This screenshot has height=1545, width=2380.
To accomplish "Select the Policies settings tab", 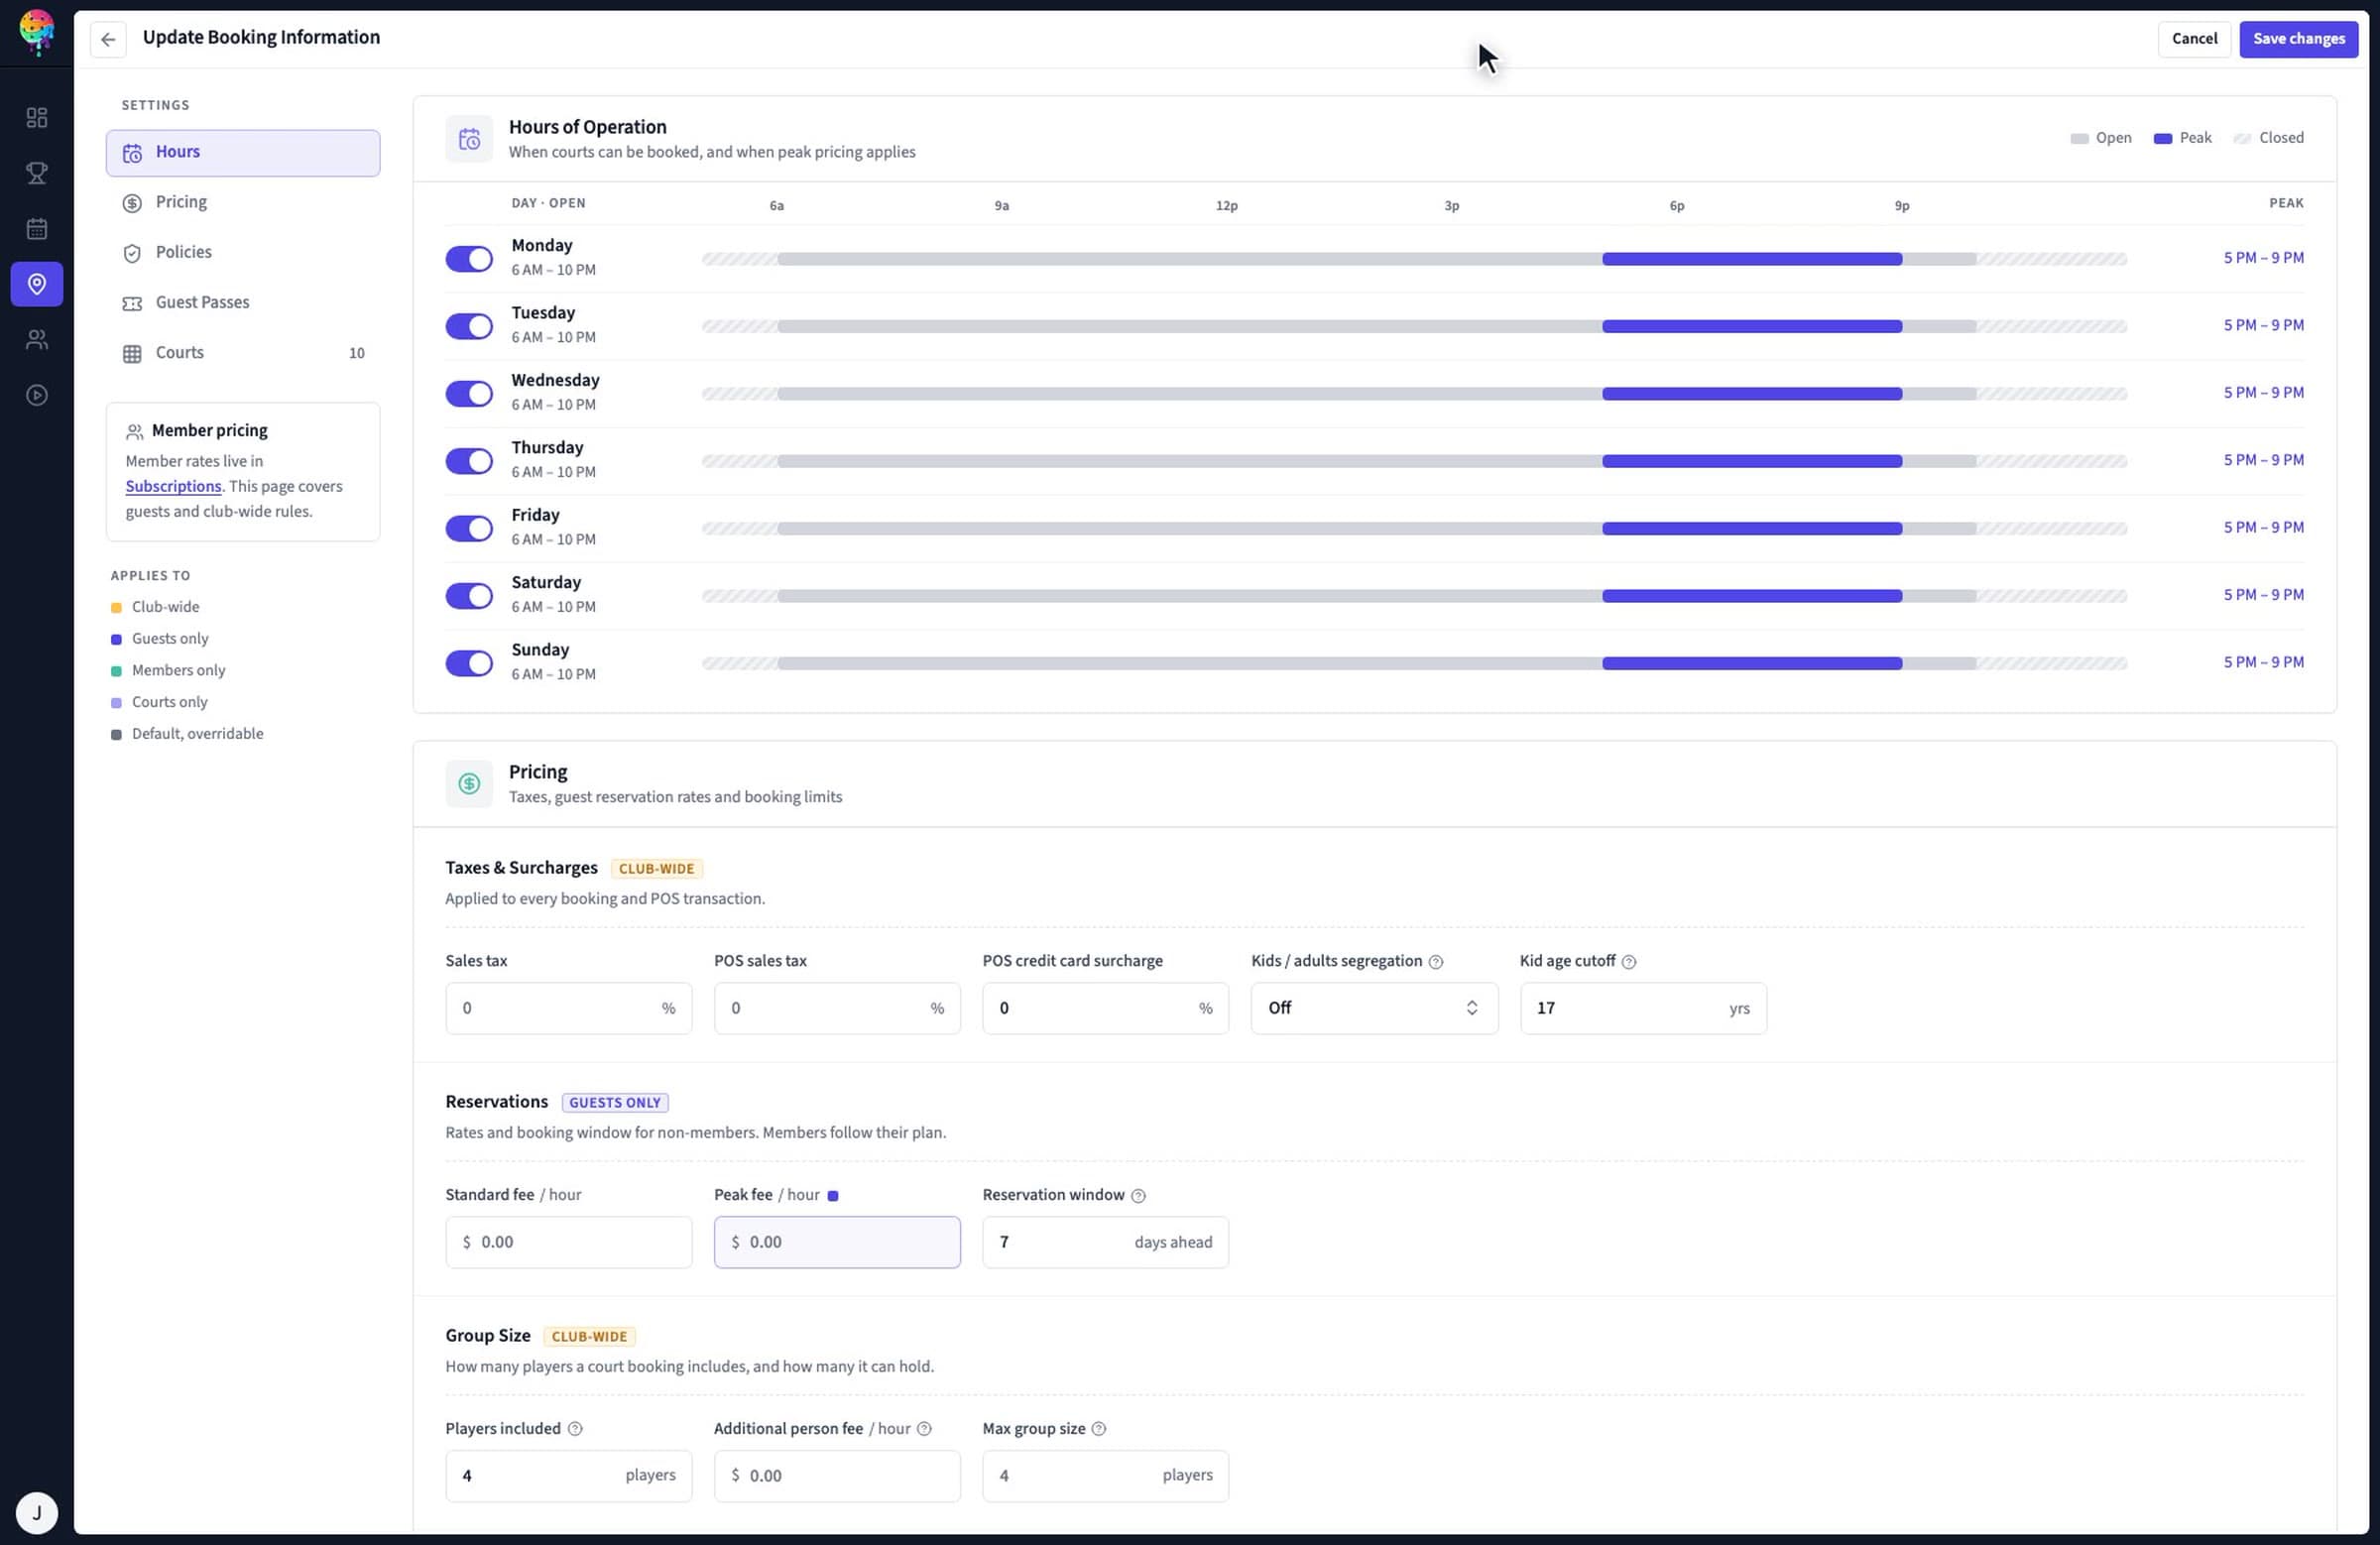I will [x=243, y=253].
